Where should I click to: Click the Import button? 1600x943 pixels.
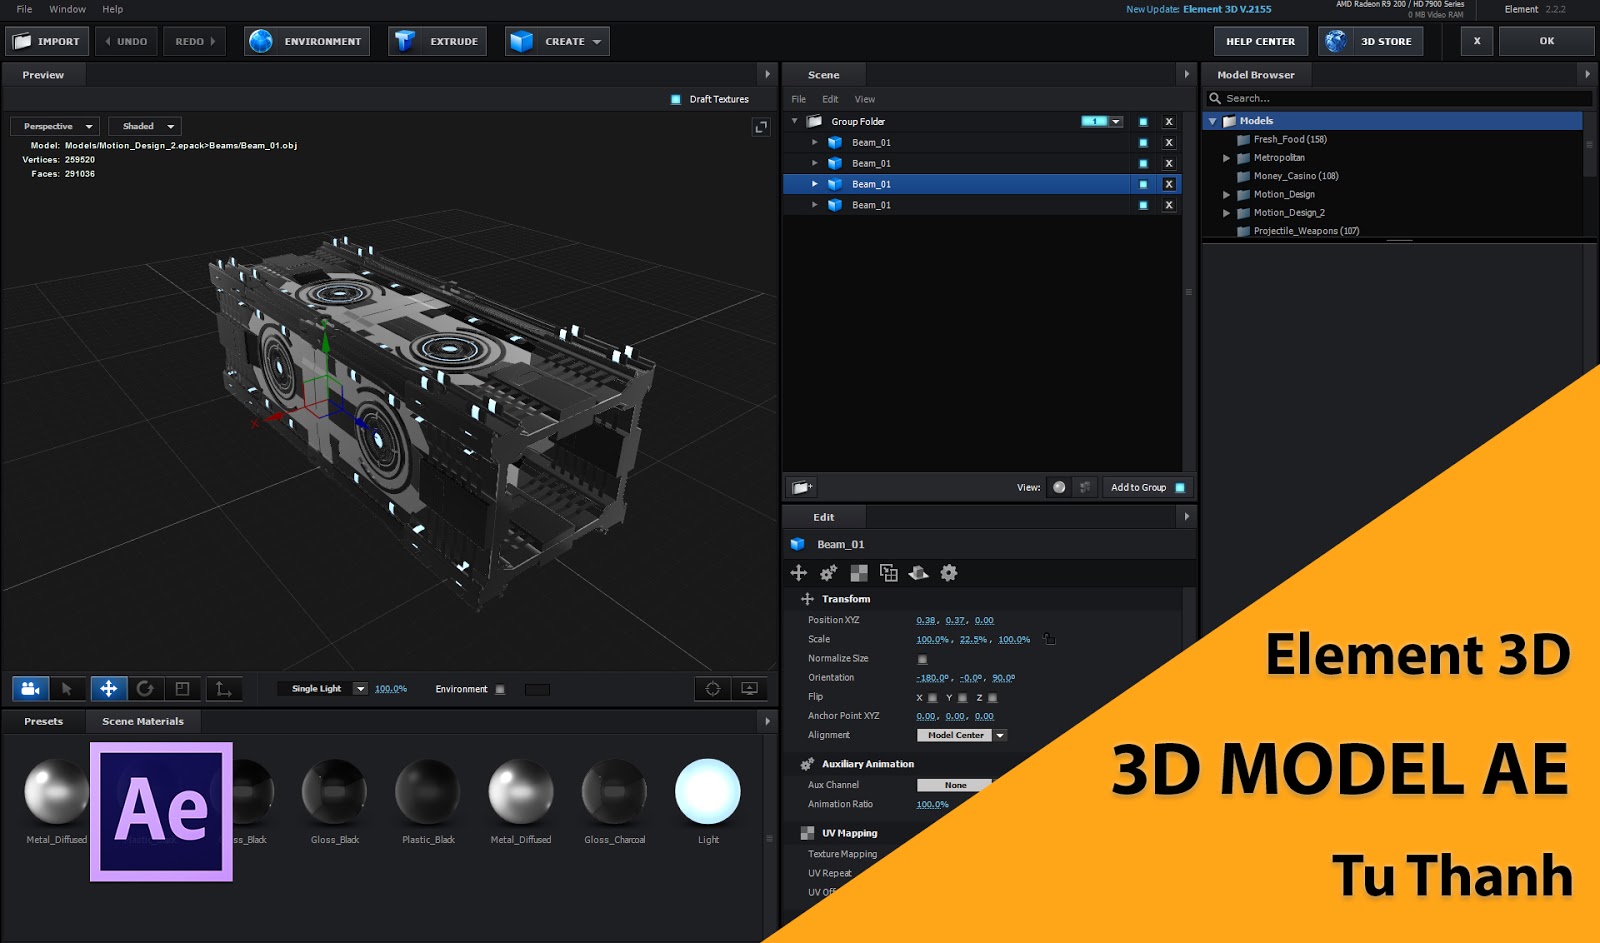coord(47,41)
